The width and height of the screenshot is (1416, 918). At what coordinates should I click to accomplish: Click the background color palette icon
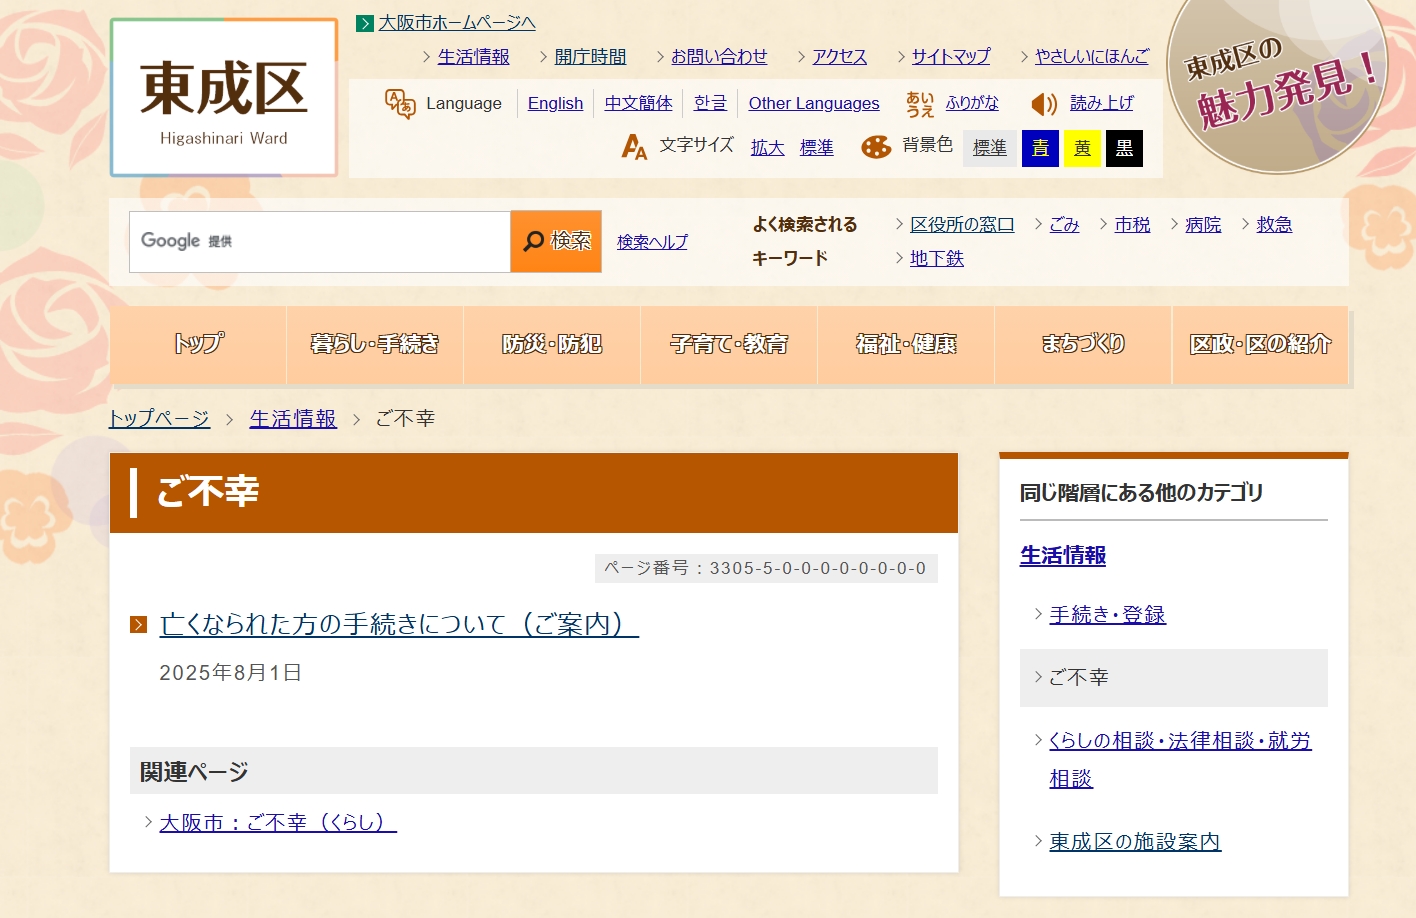[x=876, y=147]
